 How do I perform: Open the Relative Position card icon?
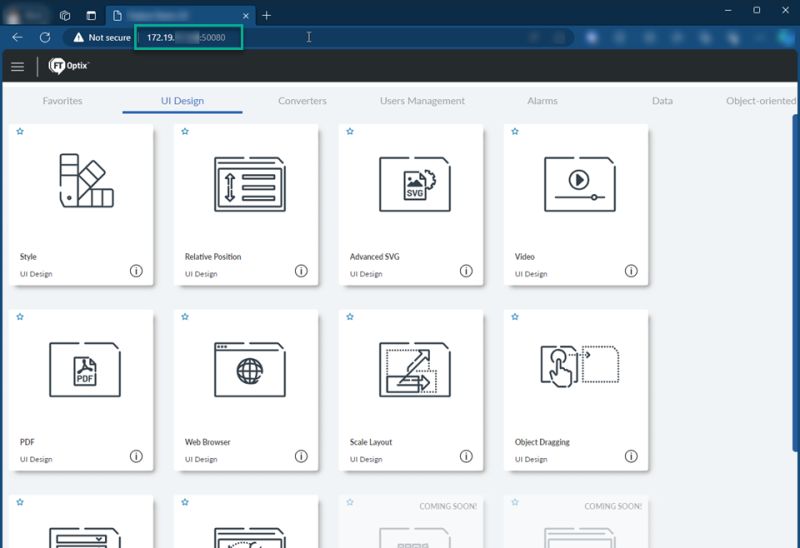point(249,184)
